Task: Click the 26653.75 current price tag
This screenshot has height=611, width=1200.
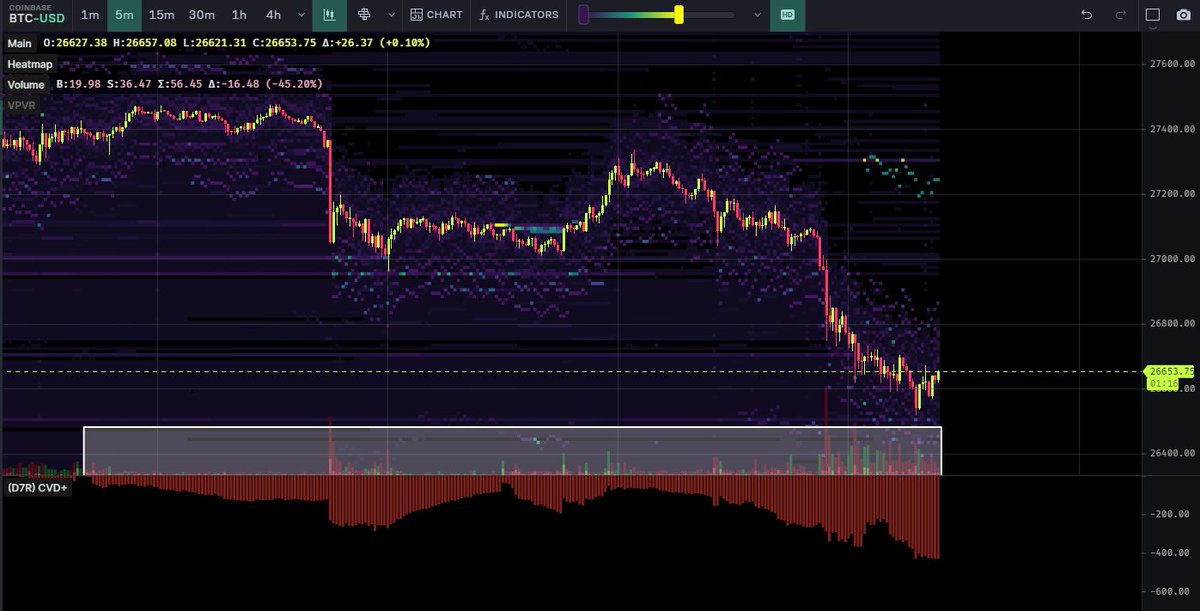Action: [1170, 371]
